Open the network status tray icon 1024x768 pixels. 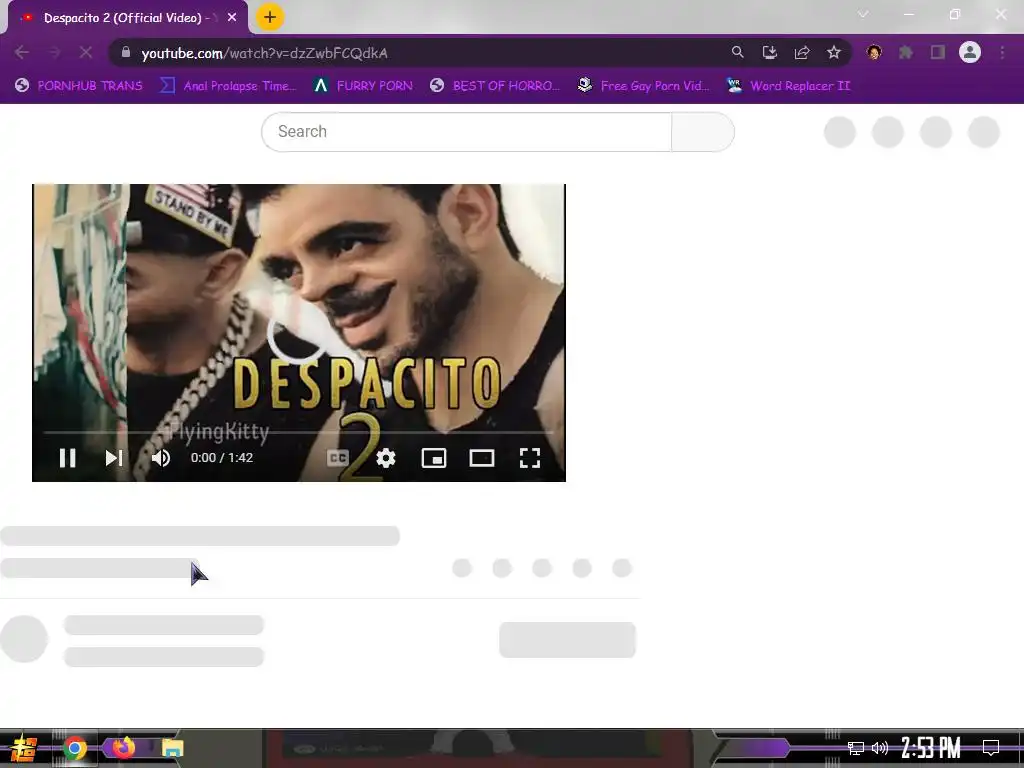856,748
